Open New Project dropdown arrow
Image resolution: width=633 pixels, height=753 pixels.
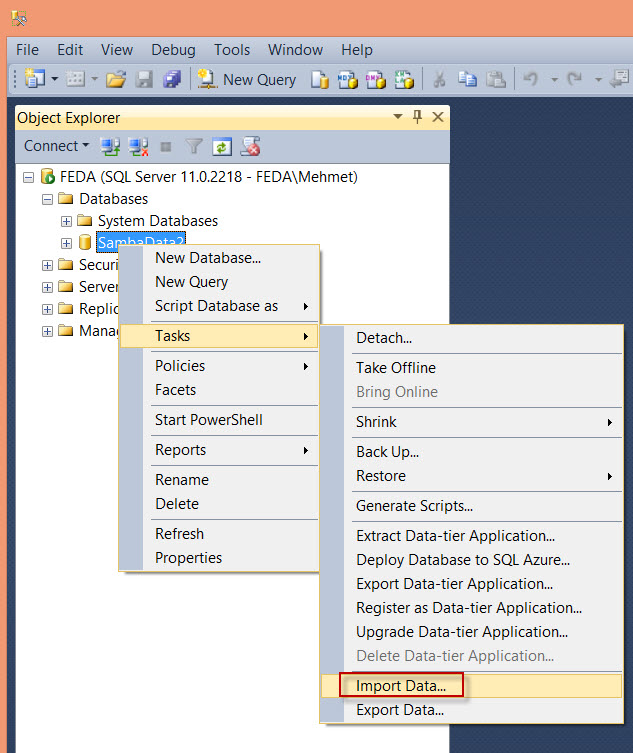[x=55, y=78]
